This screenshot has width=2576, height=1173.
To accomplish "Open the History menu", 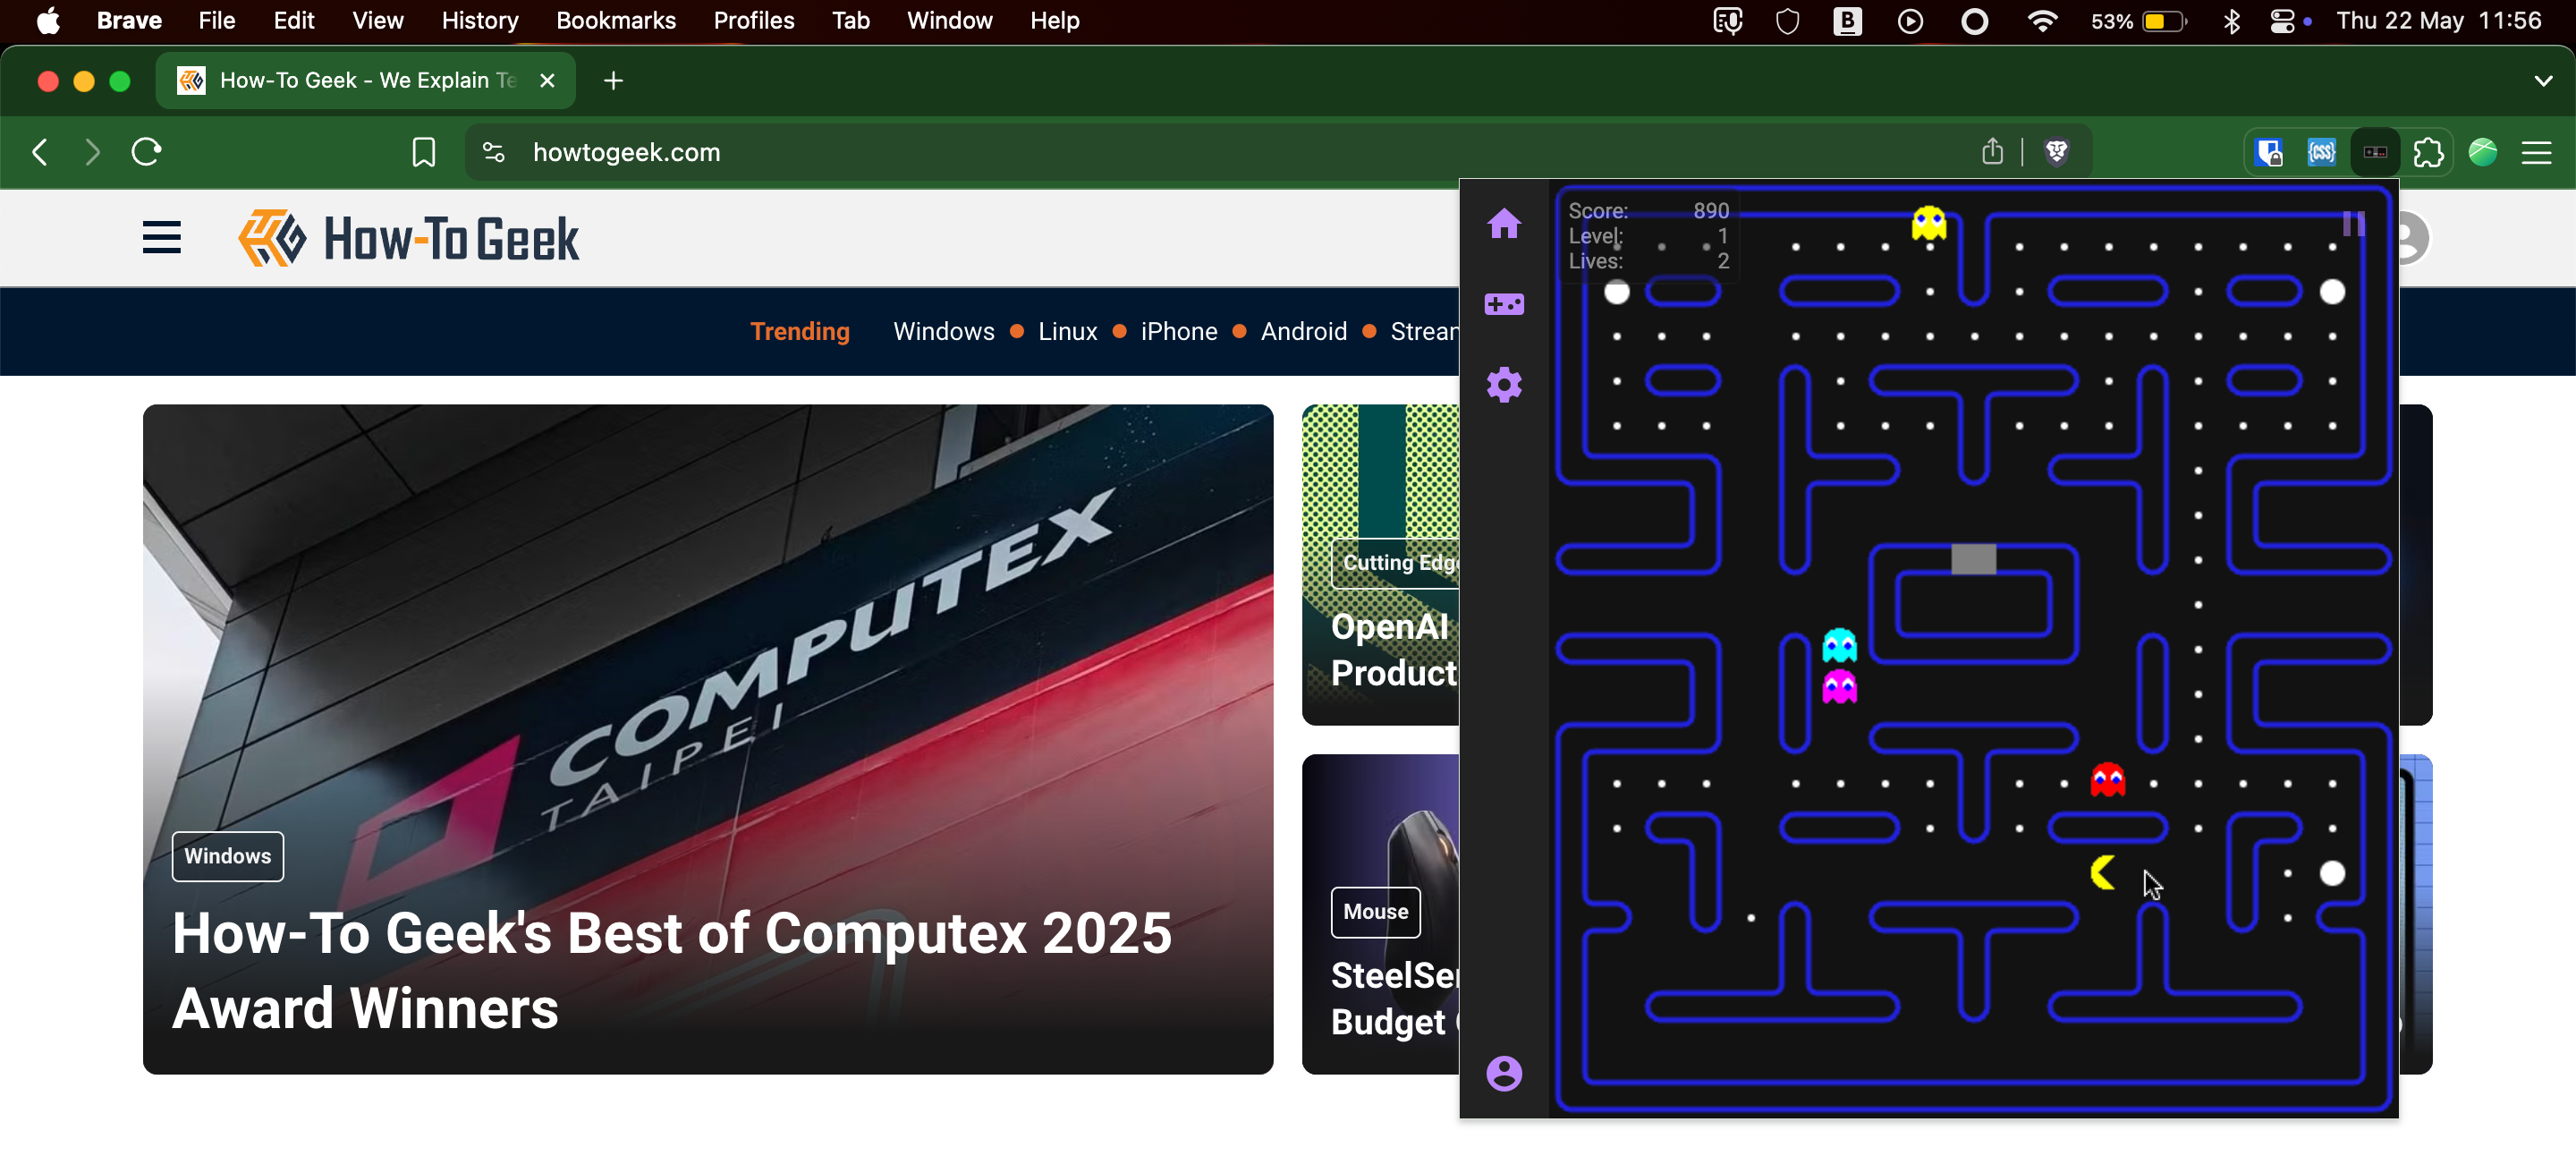I will pyautogui.click(x=479, y=21).
